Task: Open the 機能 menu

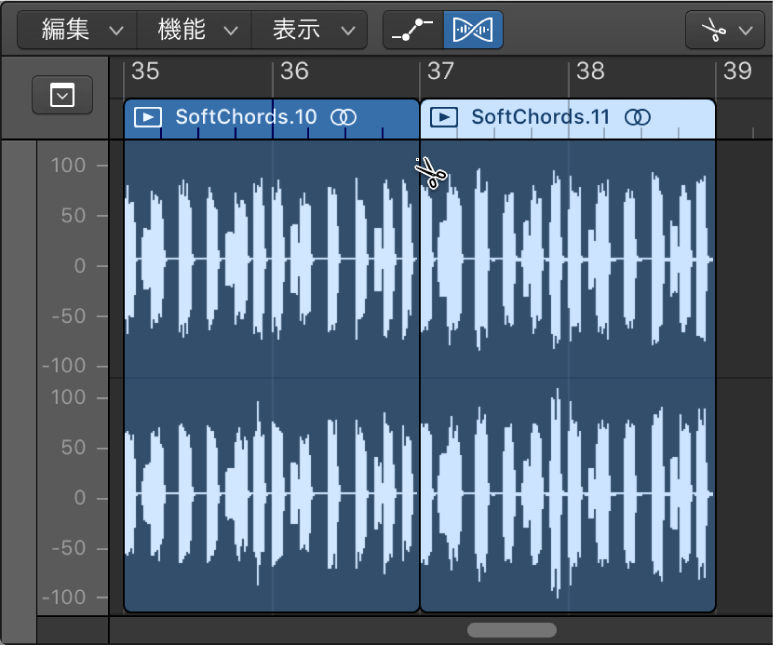Action: point(194,30)
